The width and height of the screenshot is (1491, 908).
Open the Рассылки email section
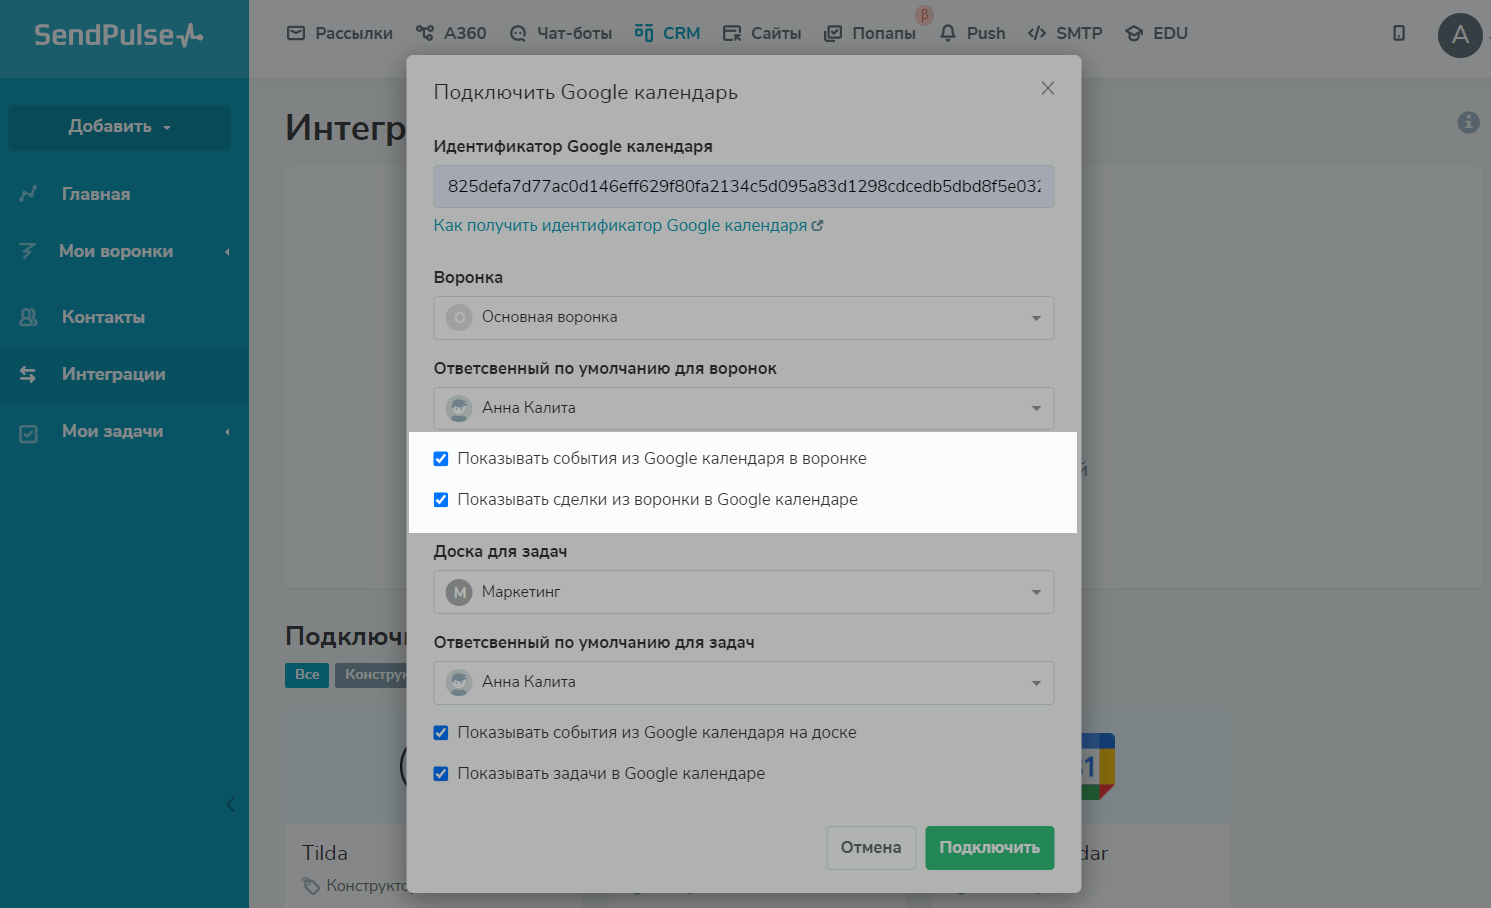coord(340,33)
